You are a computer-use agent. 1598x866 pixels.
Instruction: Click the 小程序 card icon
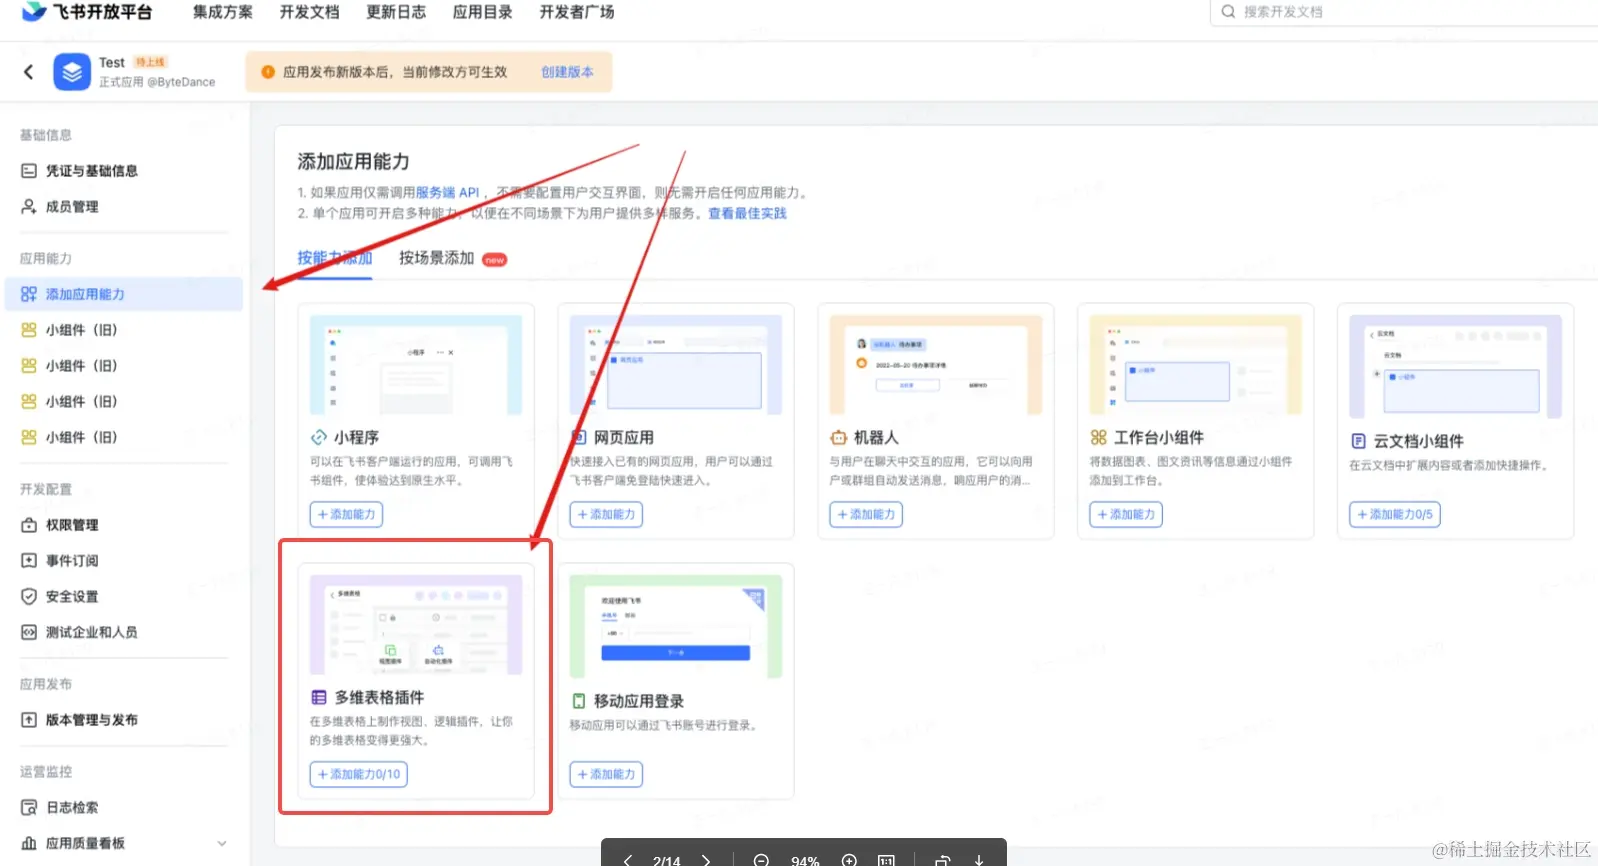319,437
